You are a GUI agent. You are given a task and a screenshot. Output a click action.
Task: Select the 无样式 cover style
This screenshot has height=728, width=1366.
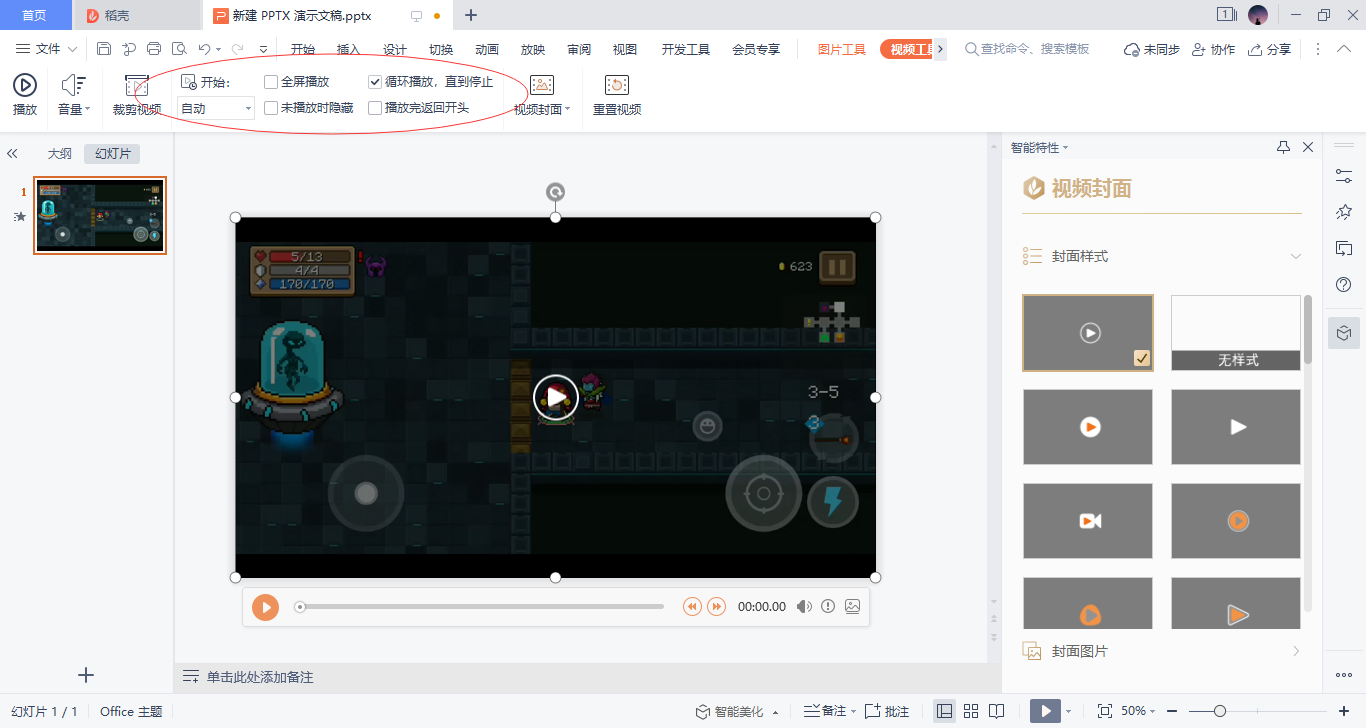[x=1236, y=332]
